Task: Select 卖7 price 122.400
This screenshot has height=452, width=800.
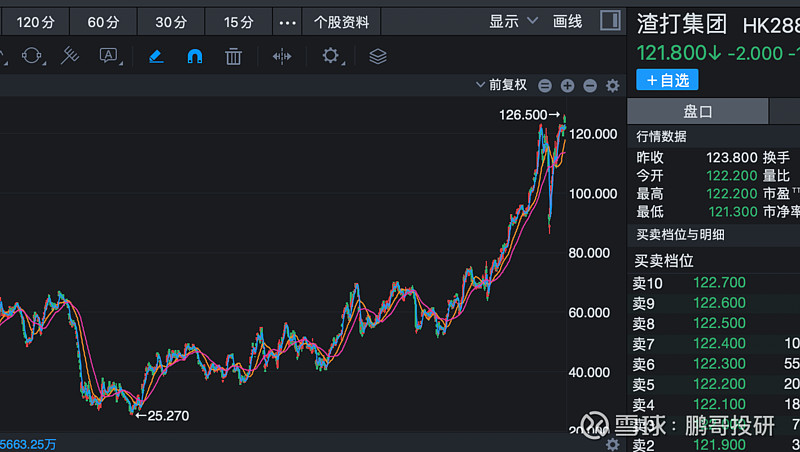Action: [x=719, y=343]
